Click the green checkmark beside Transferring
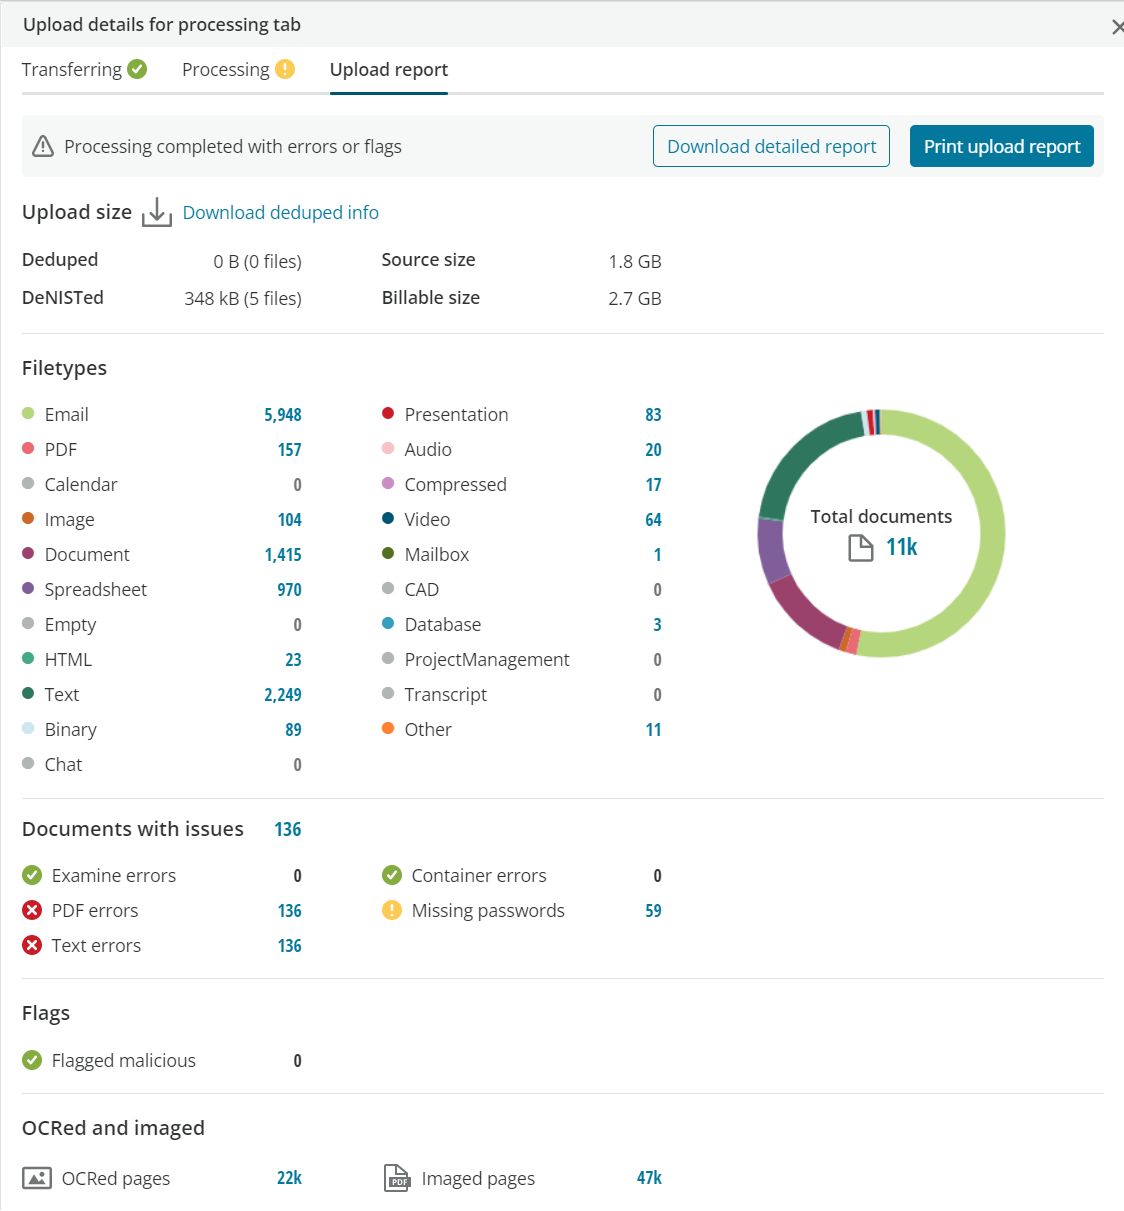The height and width of the screenshot is (1211, 1124). [137, 69]
